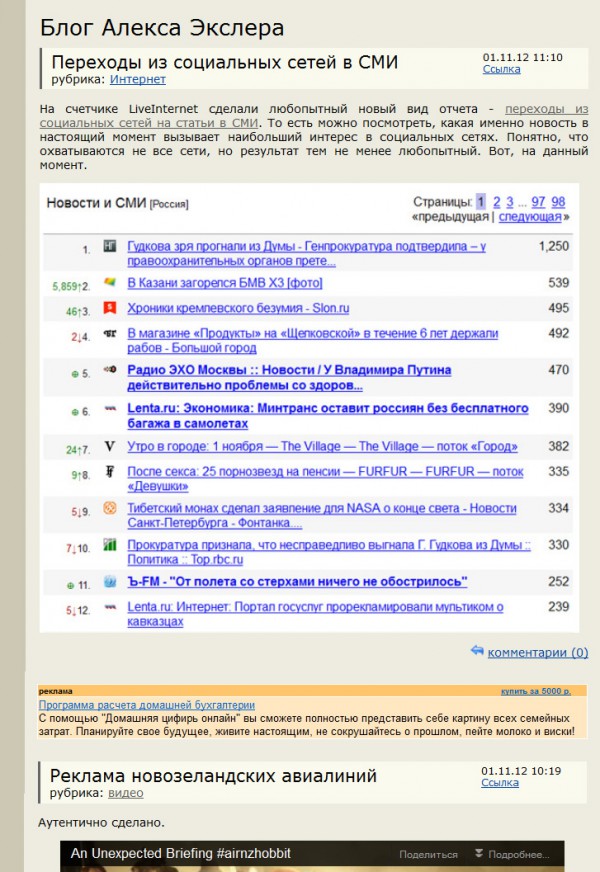Open 'Программа расчета домашней бухгалтерии' ad link
This screenshot has width=600, height=872.
pyautogui.click(x=147, y=705)
